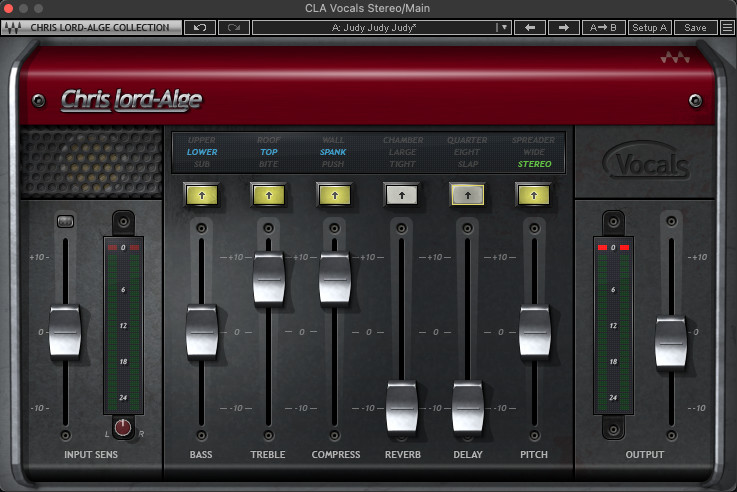Select BITE treble mode text
The height and width of the screenshot is (492, 737).
coord(268,164)
